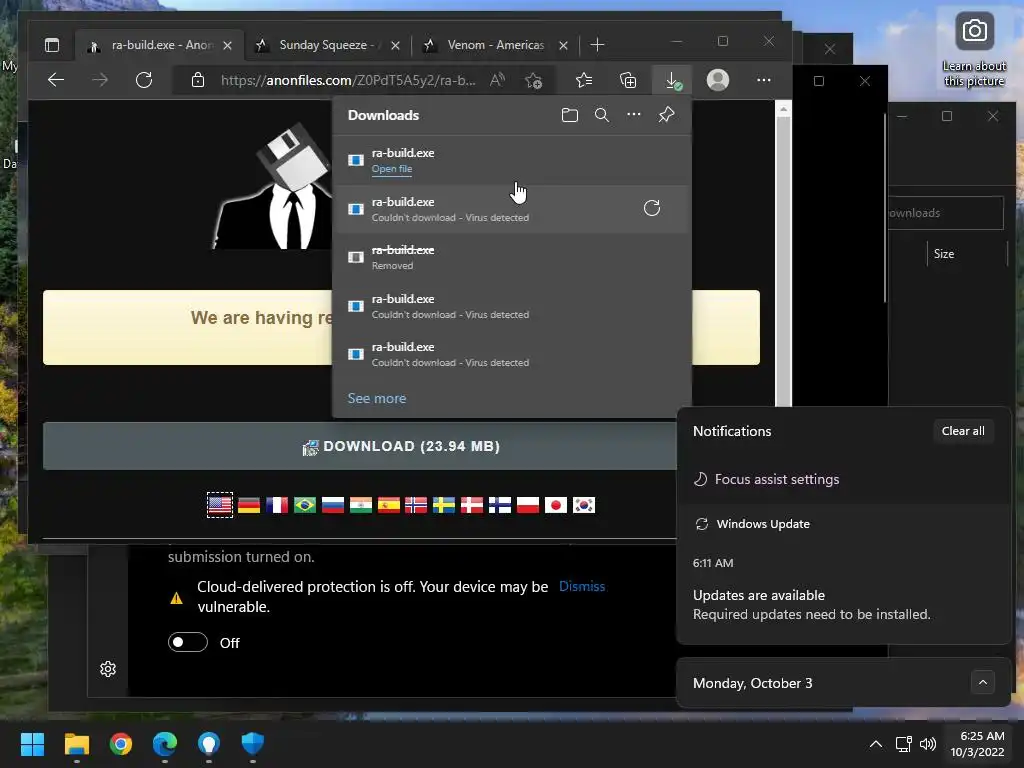
Task: Open clock and date in taskbar
Action: [x=977, y=744]
